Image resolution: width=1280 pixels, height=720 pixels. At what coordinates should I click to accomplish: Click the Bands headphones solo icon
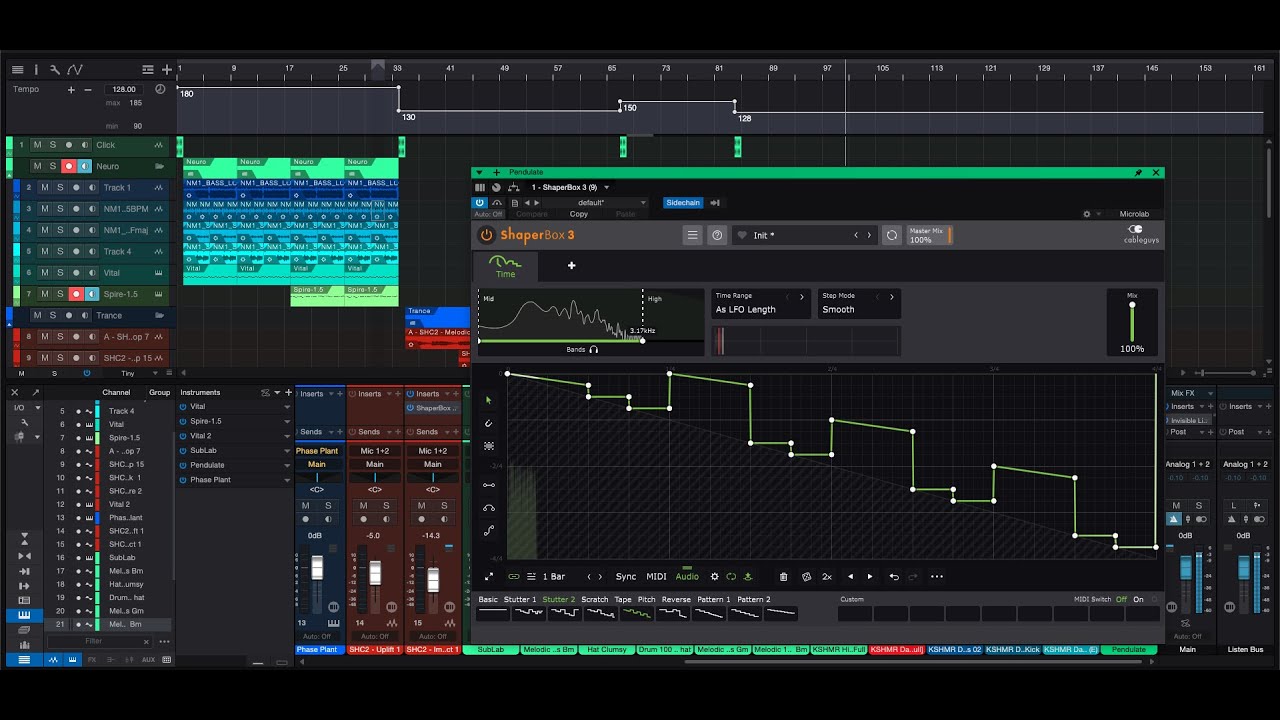click(594, 350)
